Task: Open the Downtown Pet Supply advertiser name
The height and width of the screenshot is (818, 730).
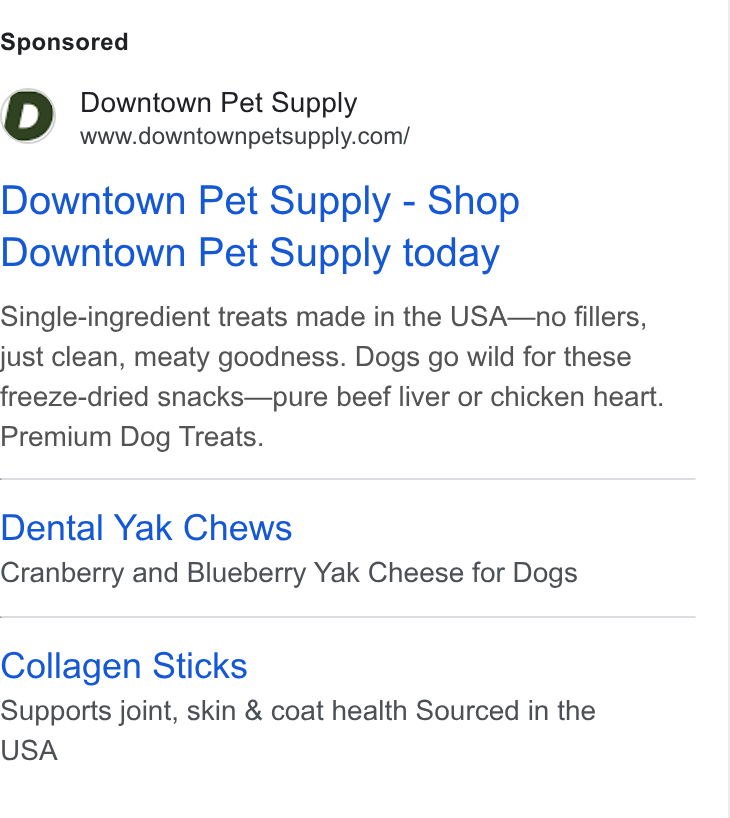Action: pos(219,103)
